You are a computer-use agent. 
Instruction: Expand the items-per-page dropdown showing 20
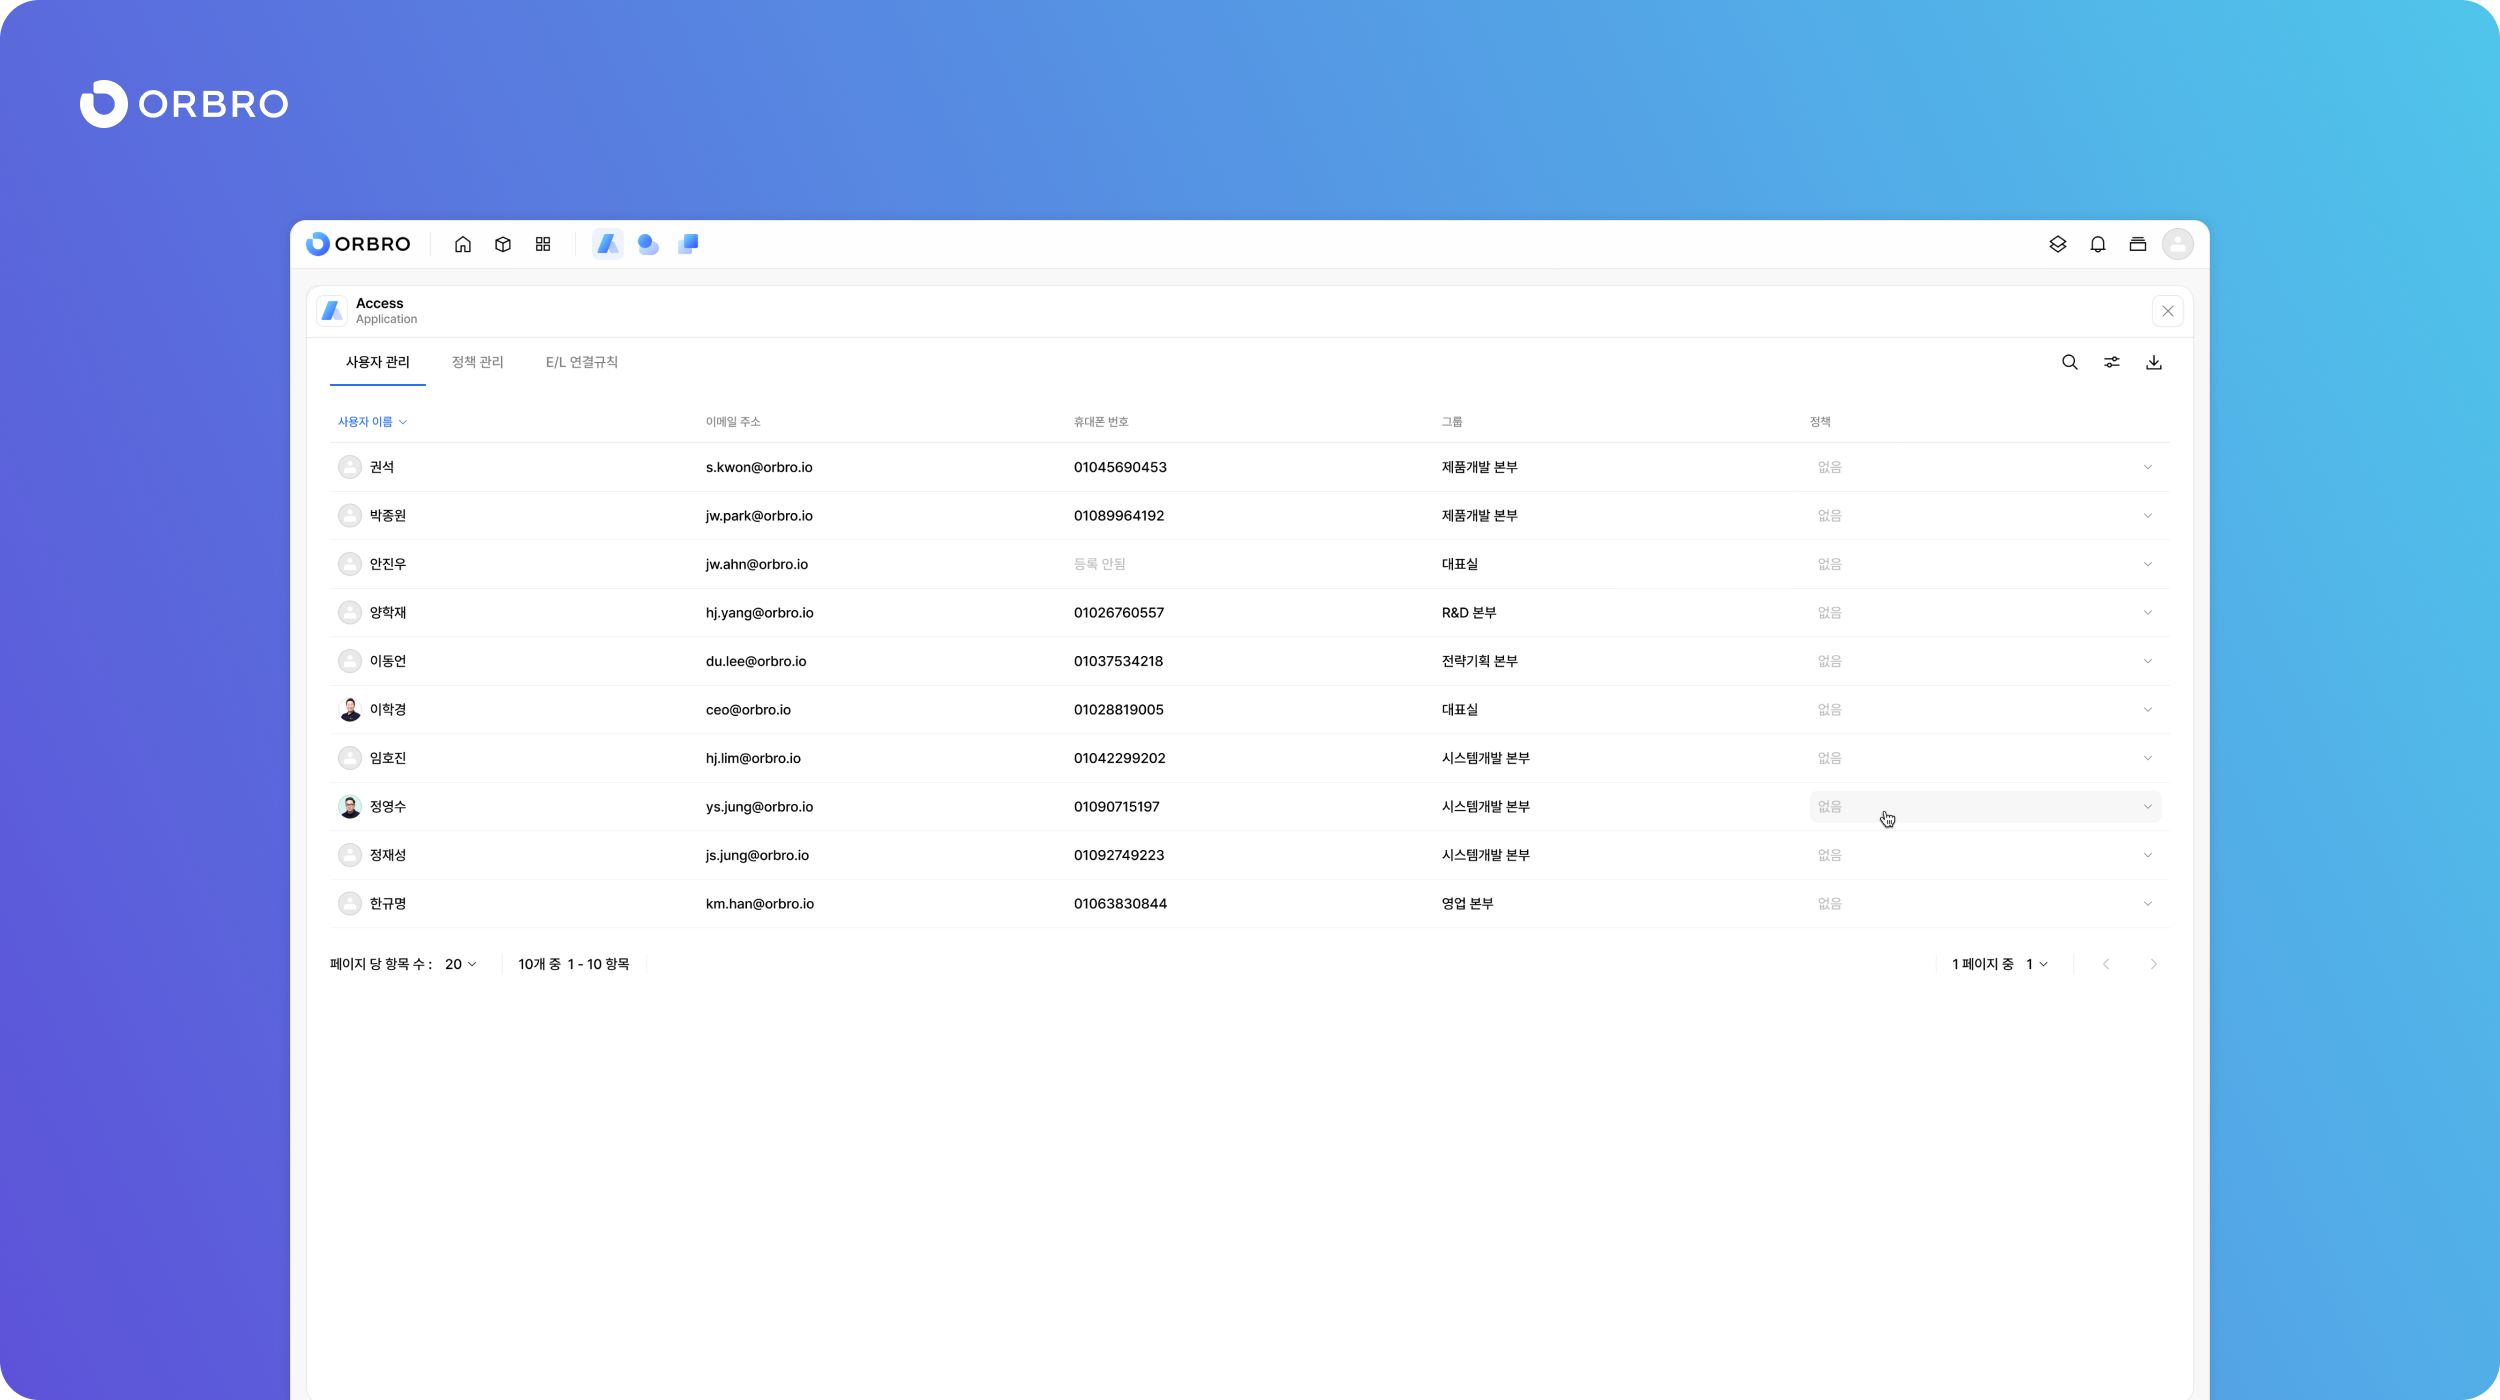coord(461,964)
